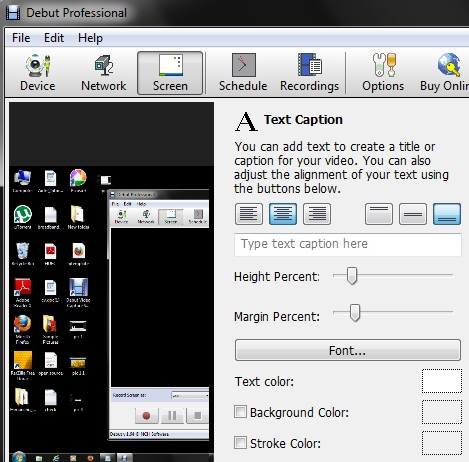
Task: Select the Network camera source
Action: coord(104,73)
